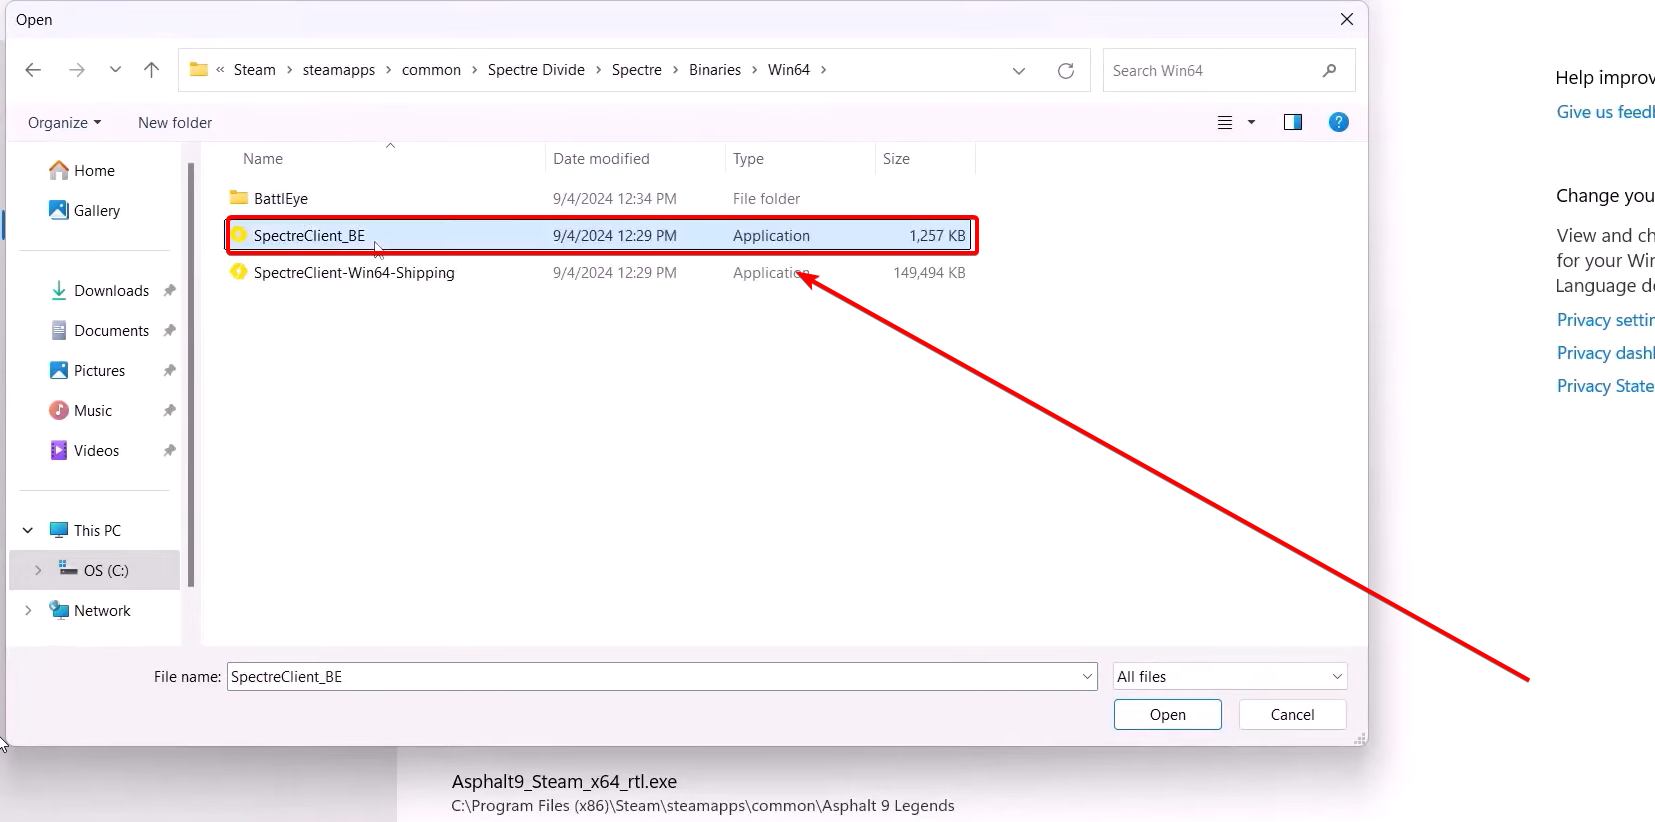This screenshot has height=822, width=1655.
Task: Click BattlEye folder icon
Action: (x=238, y=197)
